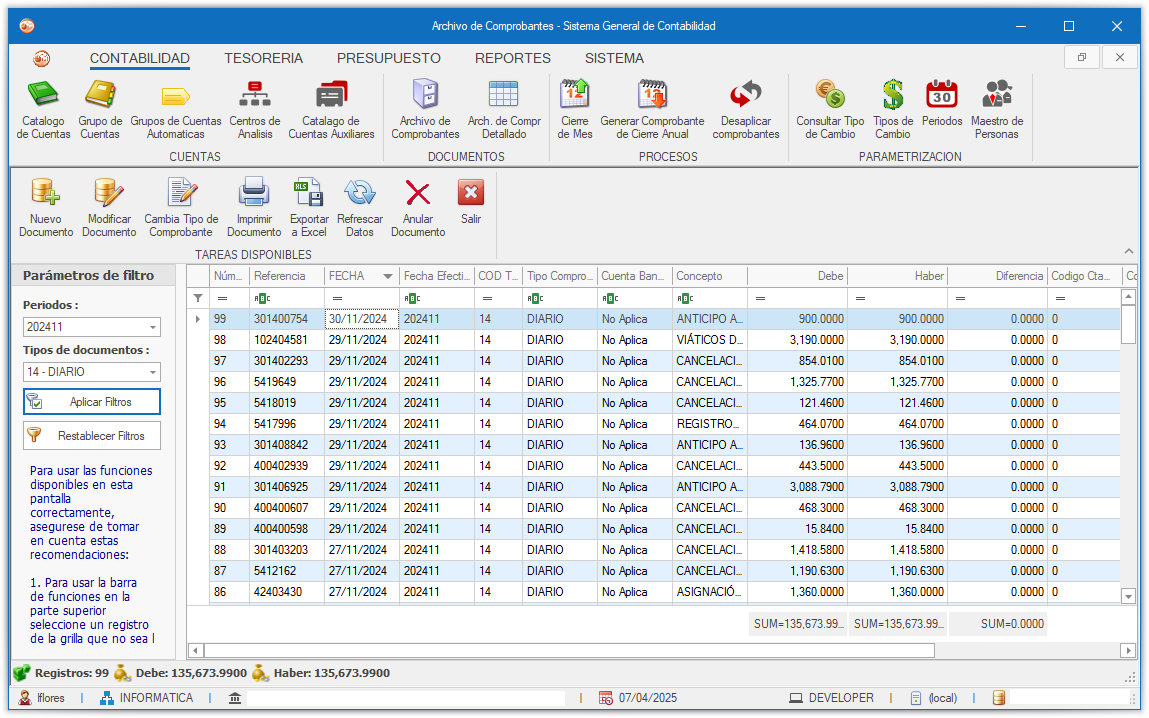Switch to the REPORTES tab
The image size is (1149, 718).
pyautogui.click(x=513, y=59)
